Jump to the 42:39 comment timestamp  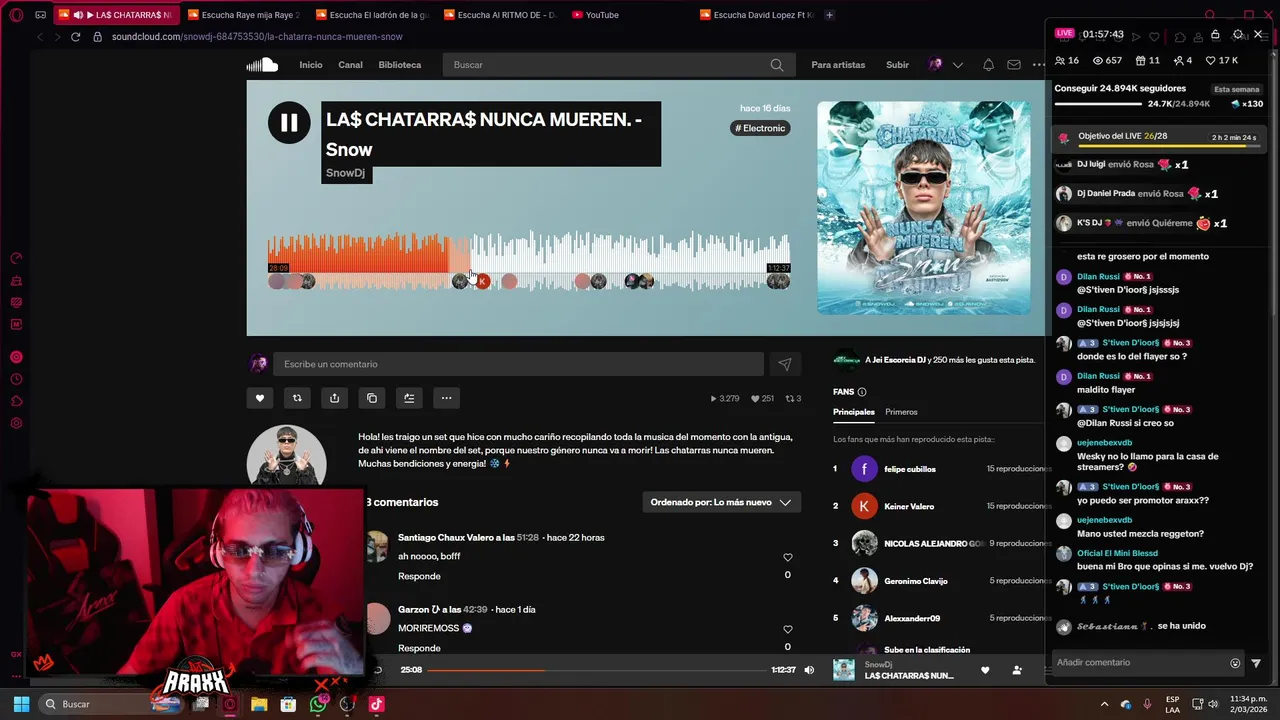click(x=476, y=610)
